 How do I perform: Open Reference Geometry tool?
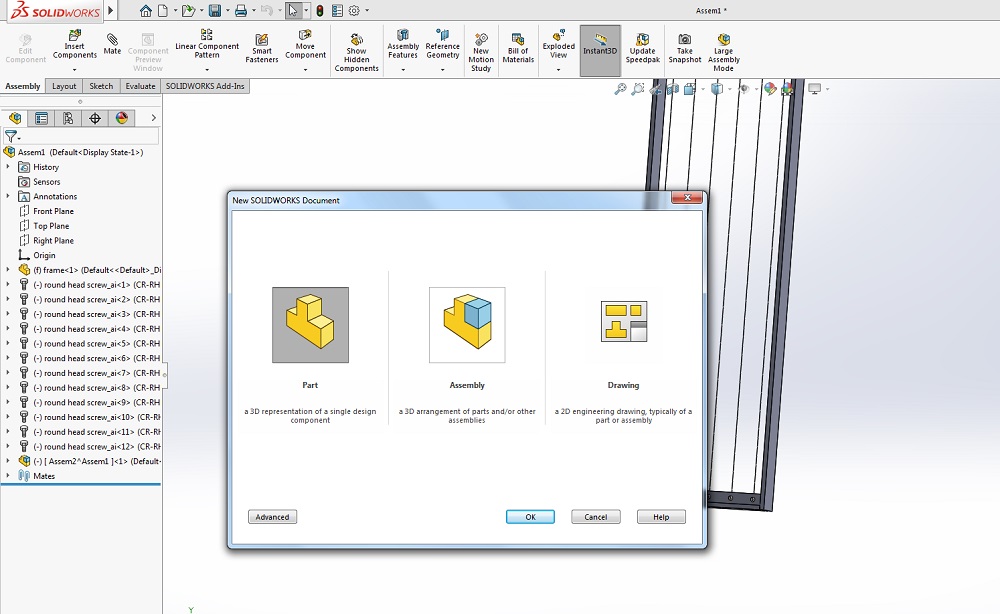pyautogui.click(x=443, y=44)
